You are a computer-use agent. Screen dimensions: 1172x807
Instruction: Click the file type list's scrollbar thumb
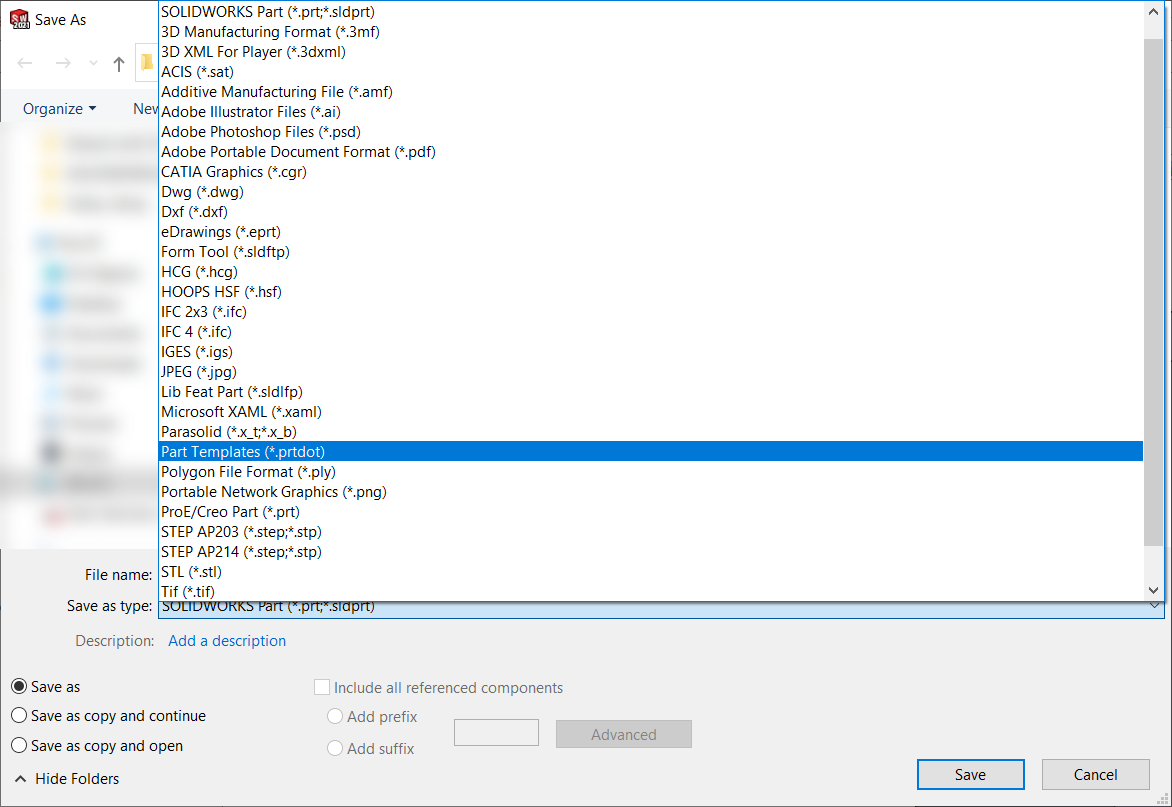(x=1153, y=290)
